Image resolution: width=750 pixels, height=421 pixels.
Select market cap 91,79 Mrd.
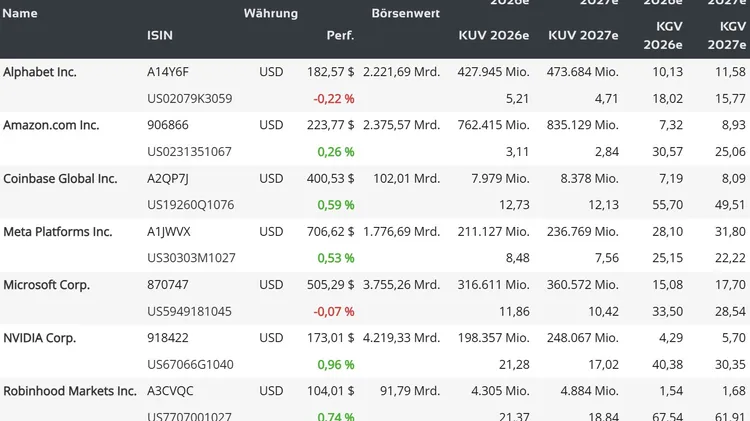[x=410, y=391]
